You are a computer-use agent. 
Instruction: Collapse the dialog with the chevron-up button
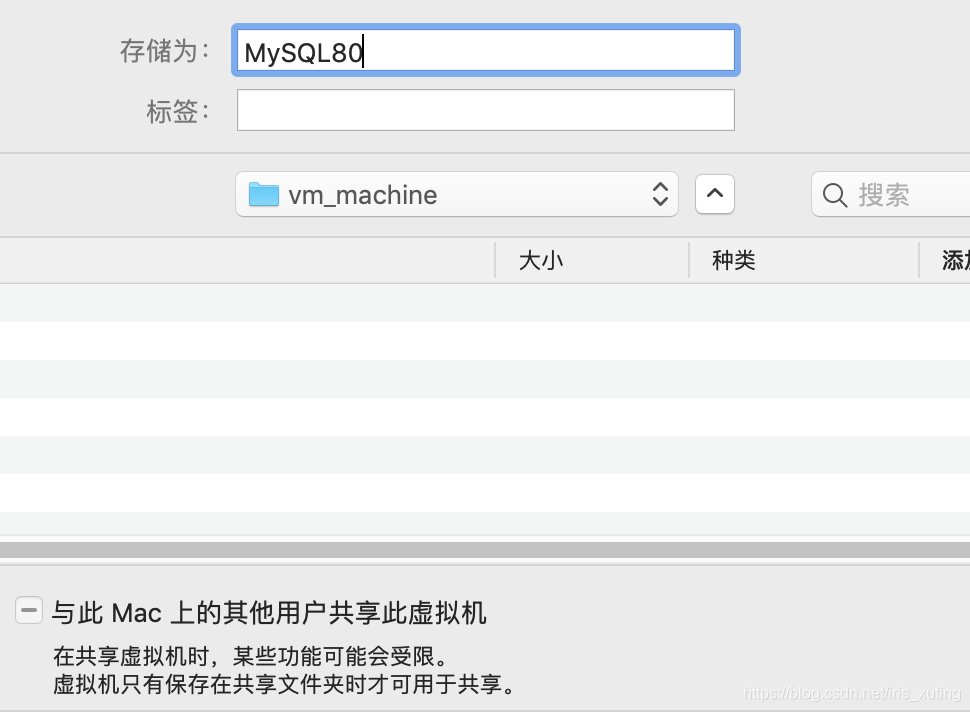pyautogui.click(x=715, y=194)
